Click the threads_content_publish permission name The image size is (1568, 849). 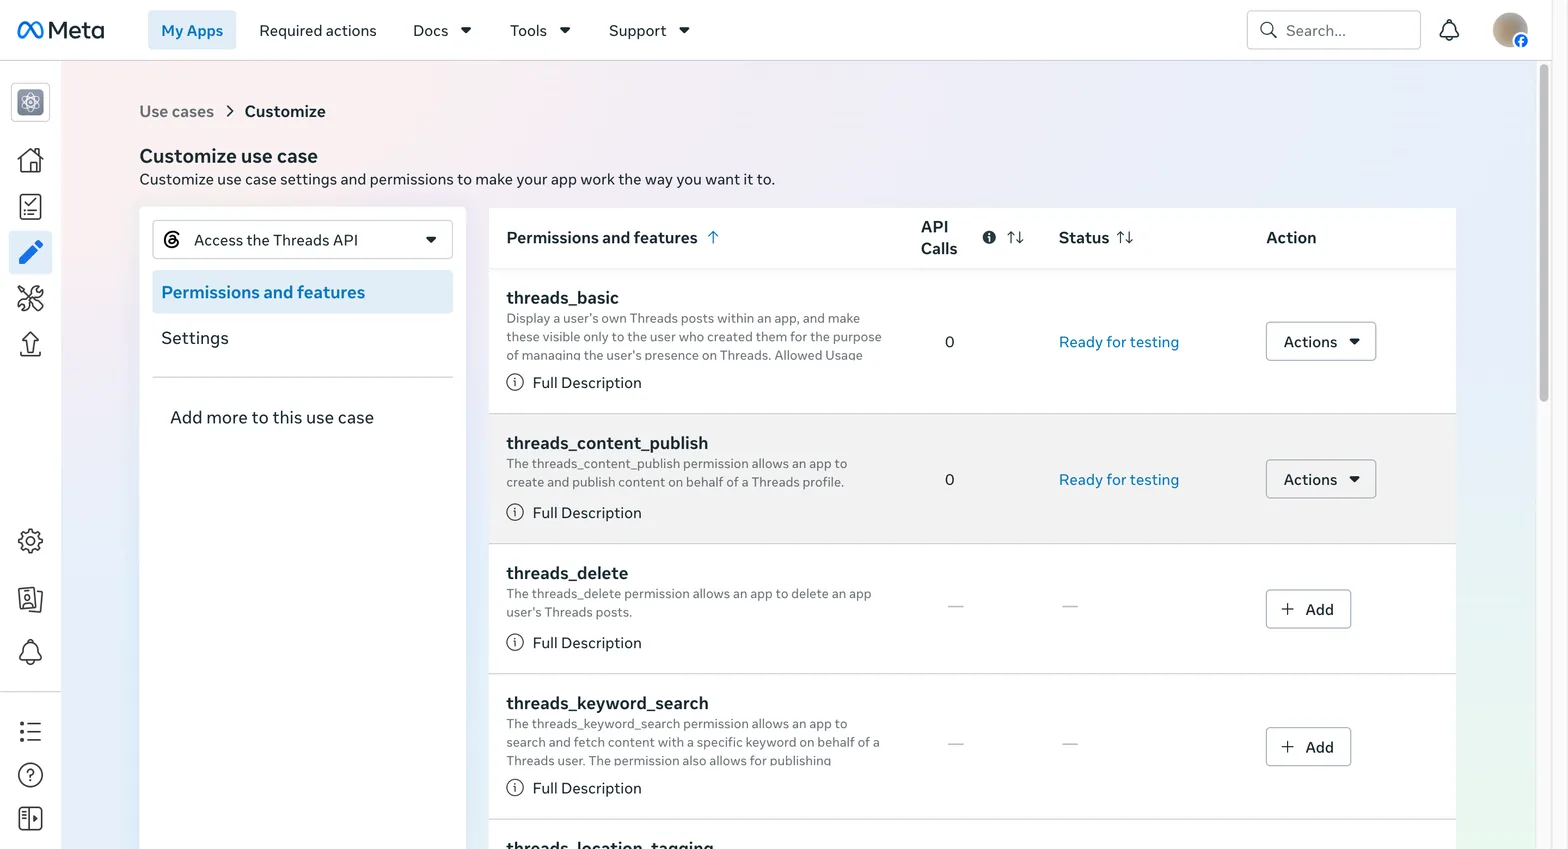click(x=607, y=442)
